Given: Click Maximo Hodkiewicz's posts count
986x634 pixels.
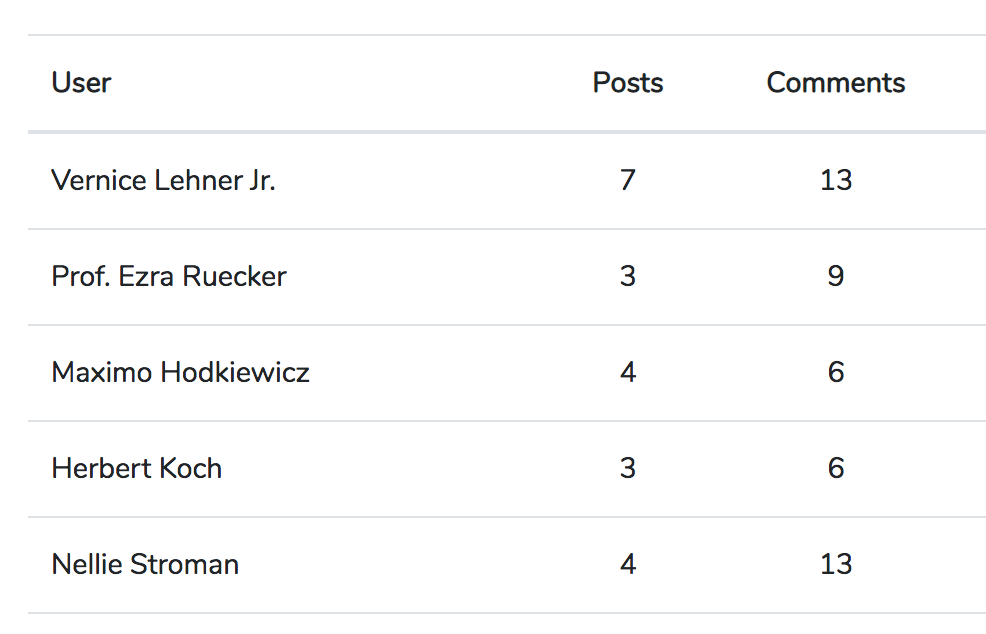Looking at the screenshot, I should pyautogui.click(x=627, y=372).
